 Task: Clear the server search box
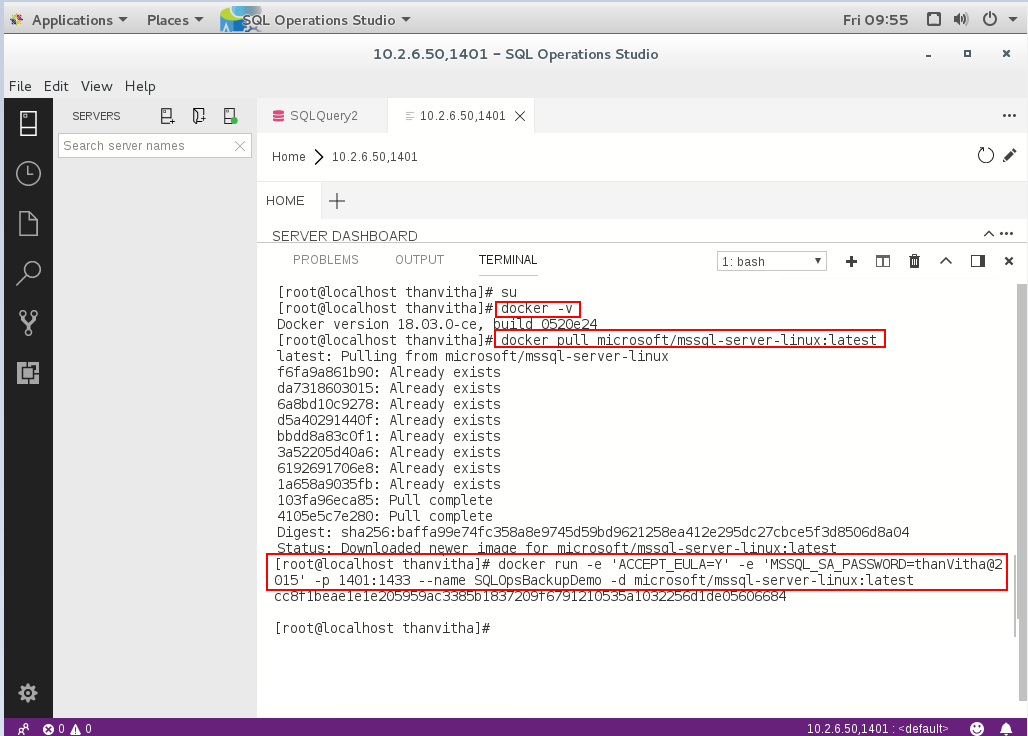coord(240,145)
